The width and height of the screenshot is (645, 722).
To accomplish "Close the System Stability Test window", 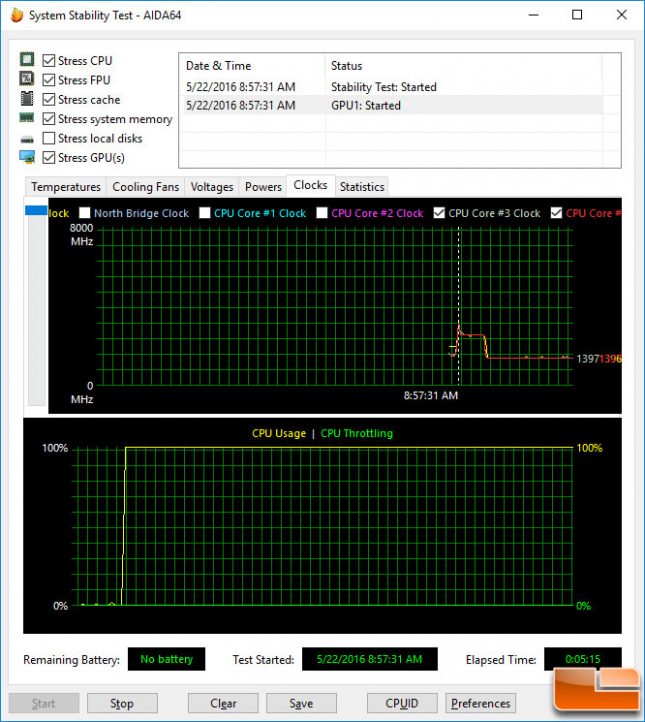I will [621, 15].
